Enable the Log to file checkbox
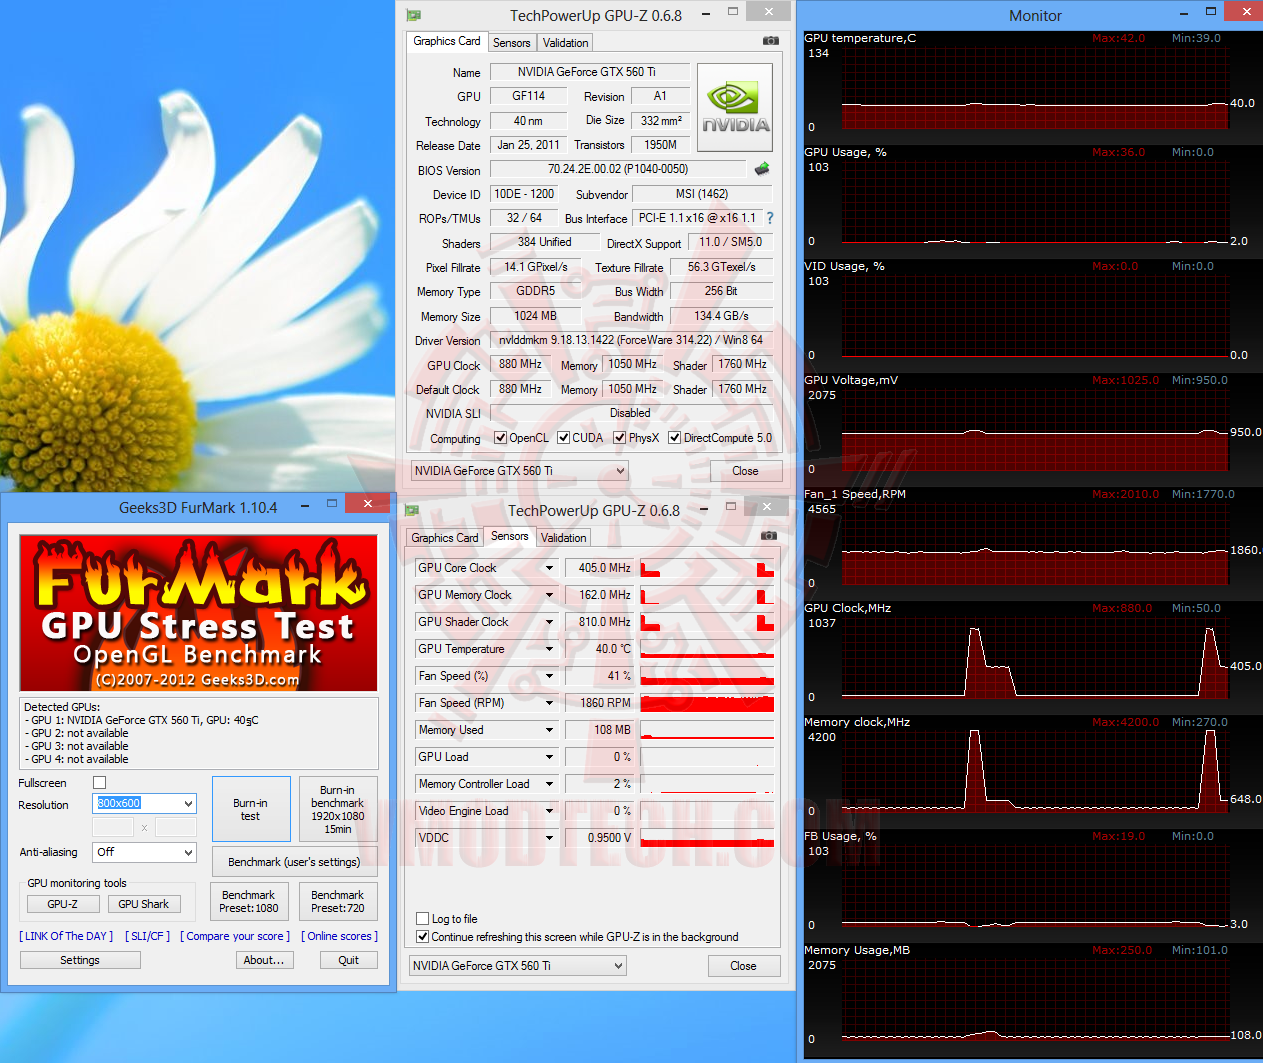This screenshot has width=1263, height=1063. point(422,919)
